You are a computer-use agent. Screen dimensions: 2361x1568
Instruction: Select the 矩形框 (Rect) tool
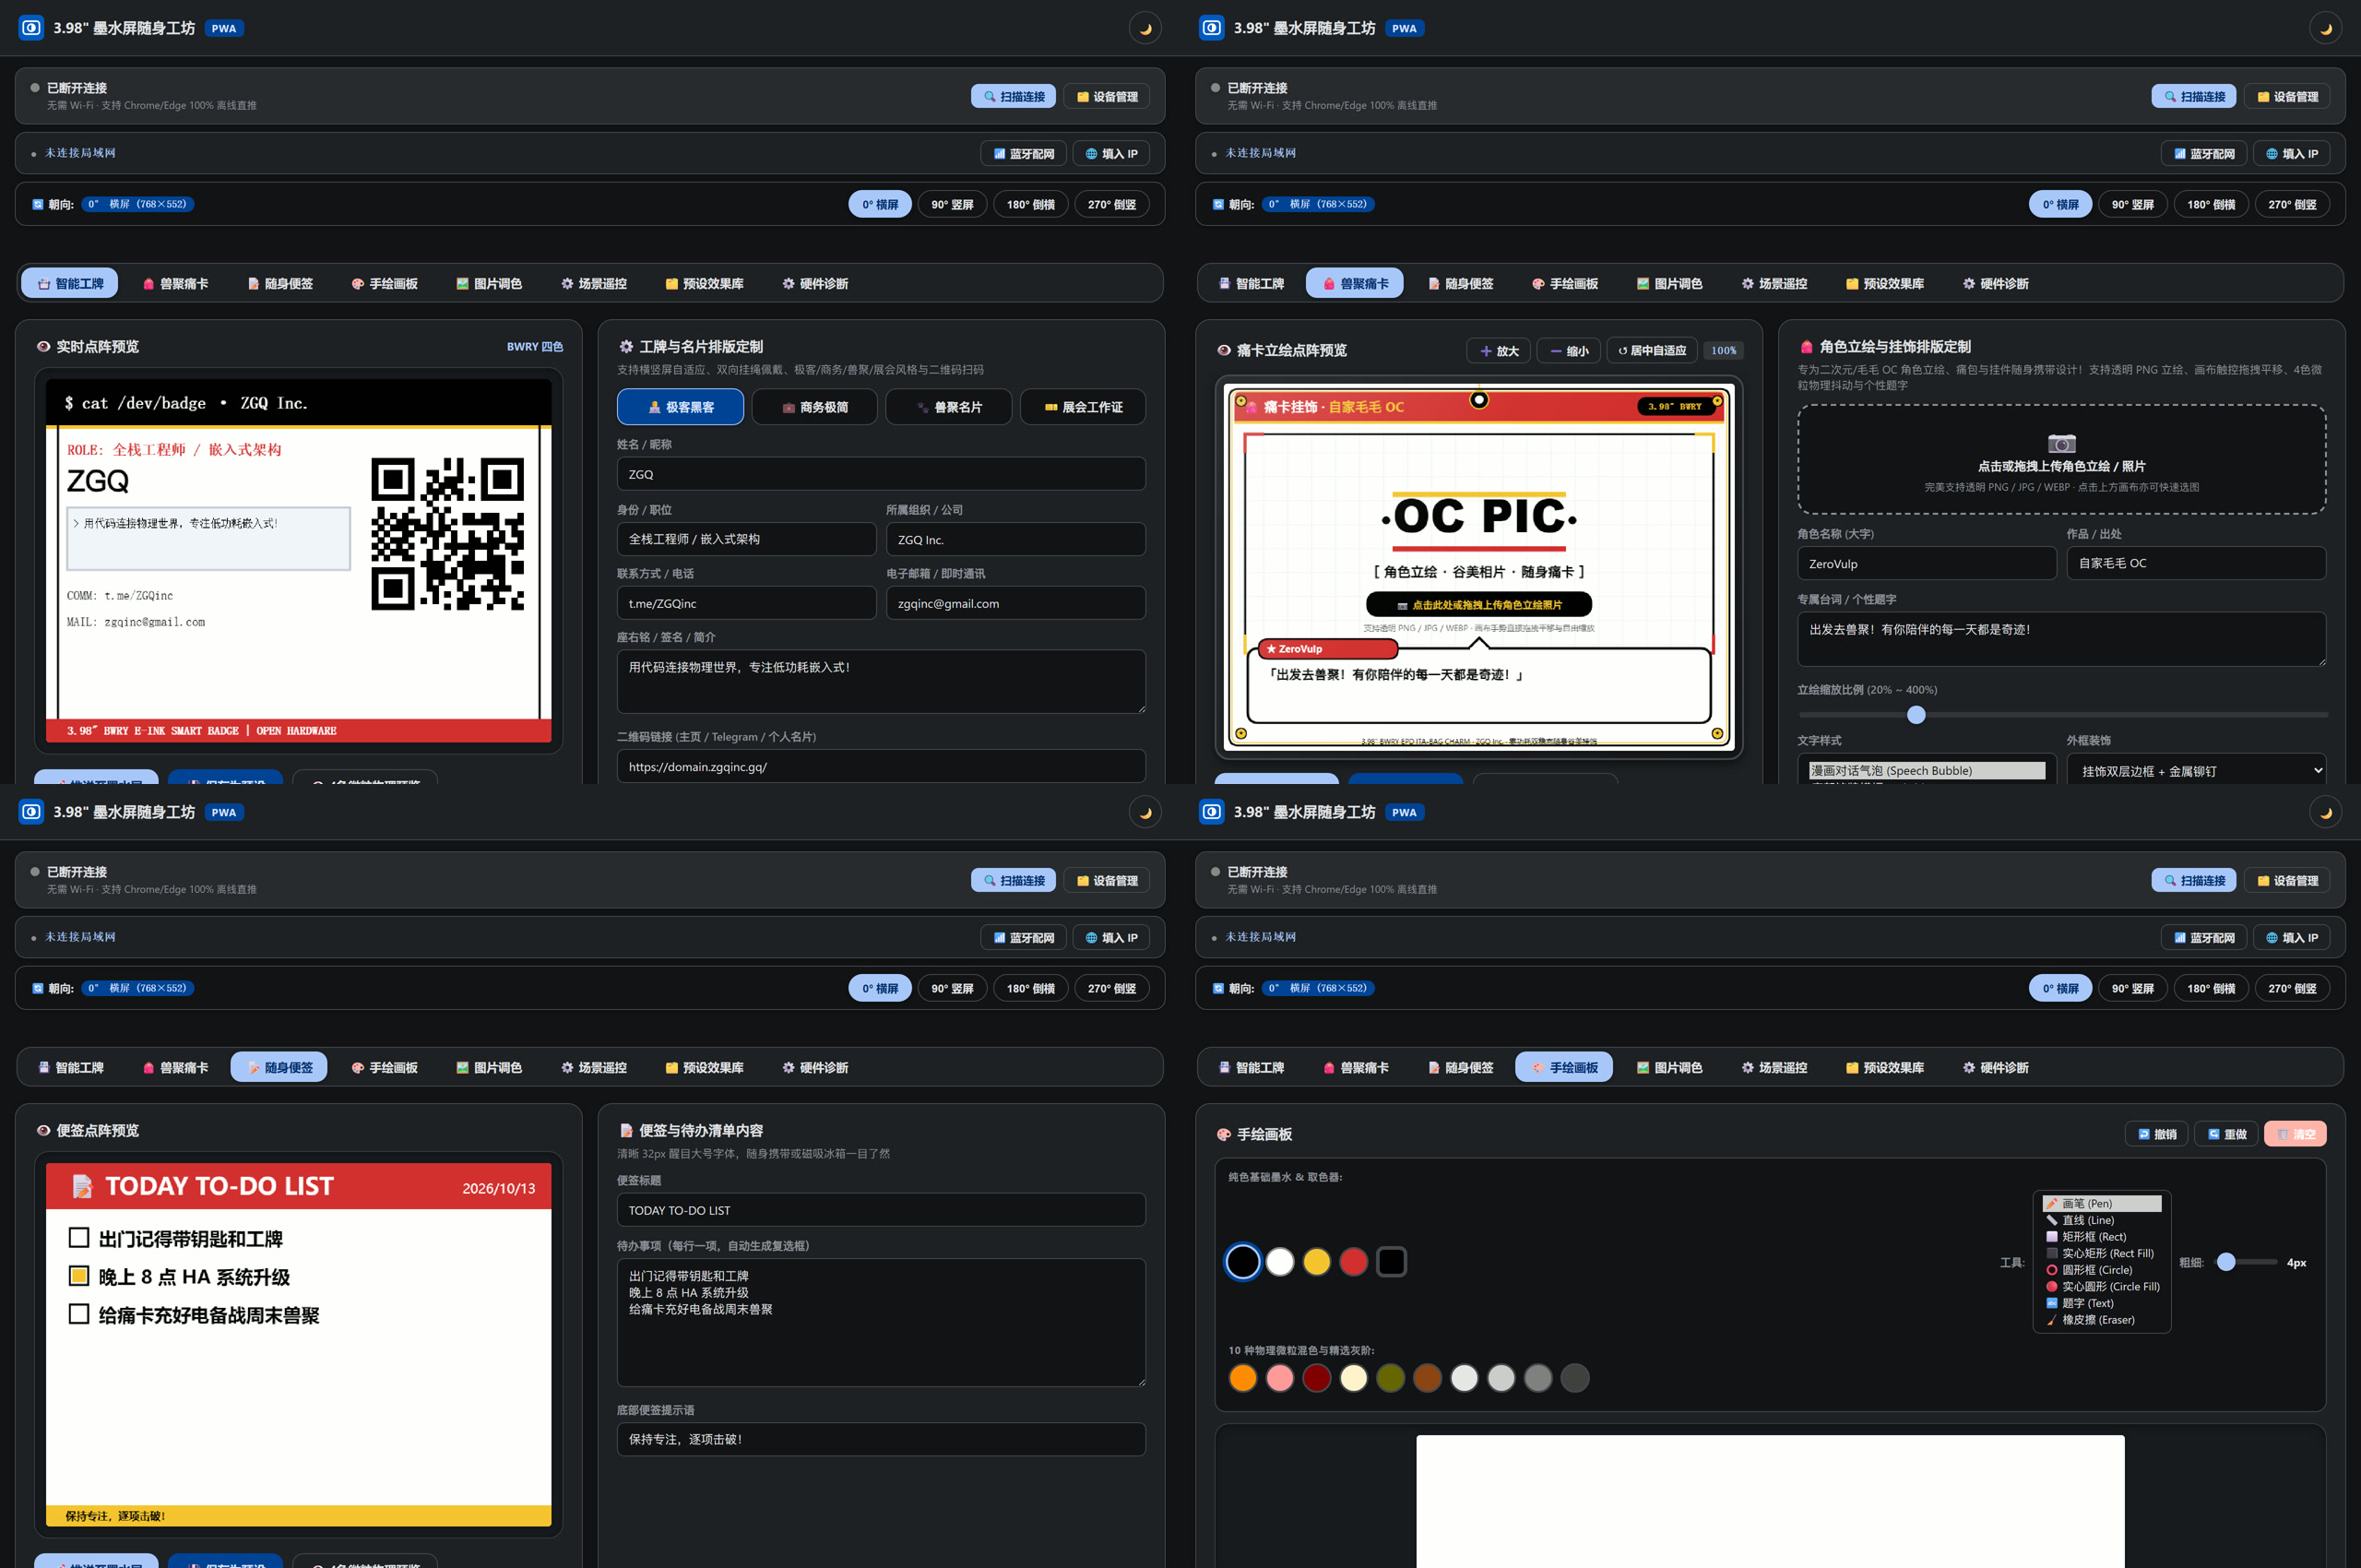[2101, 1237]
